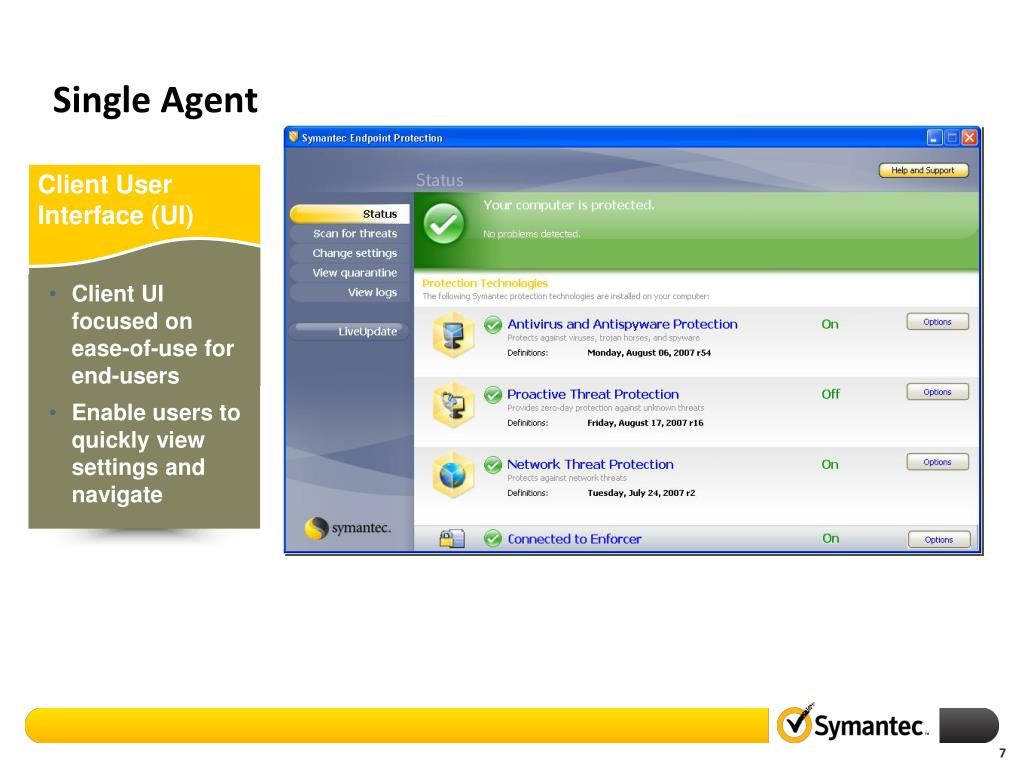Image resolution: width=1024 pixels, height=768 pixels.
Task: Click definitions date Friday, August 17, 2007 r16
Action: [x=645, y=423]
